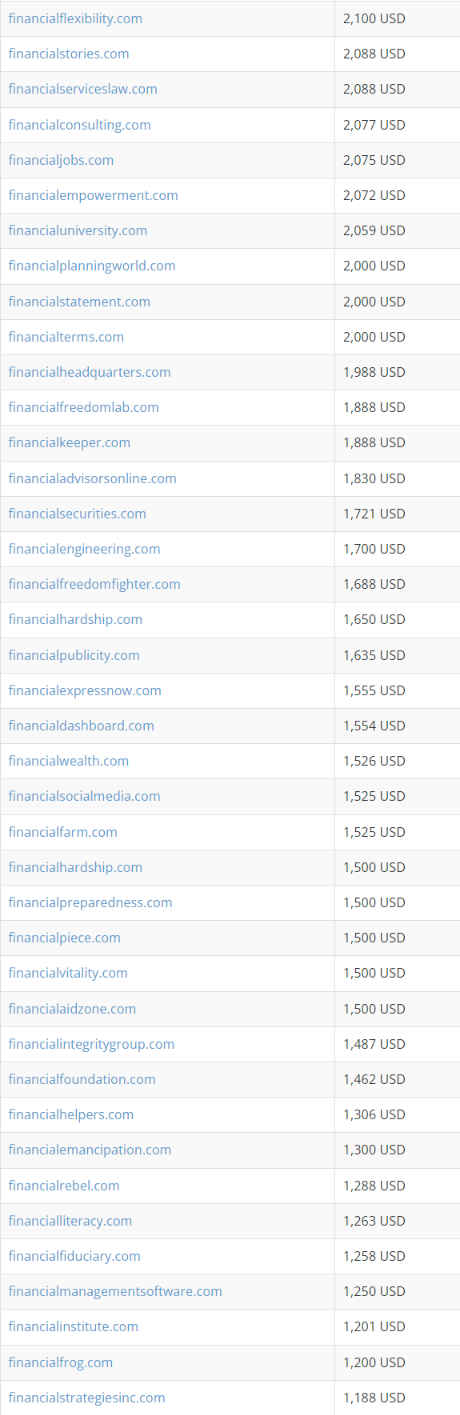Screen dimensions: 460x1415
Task: Open the financialjobs.com link
Action: 61,160
